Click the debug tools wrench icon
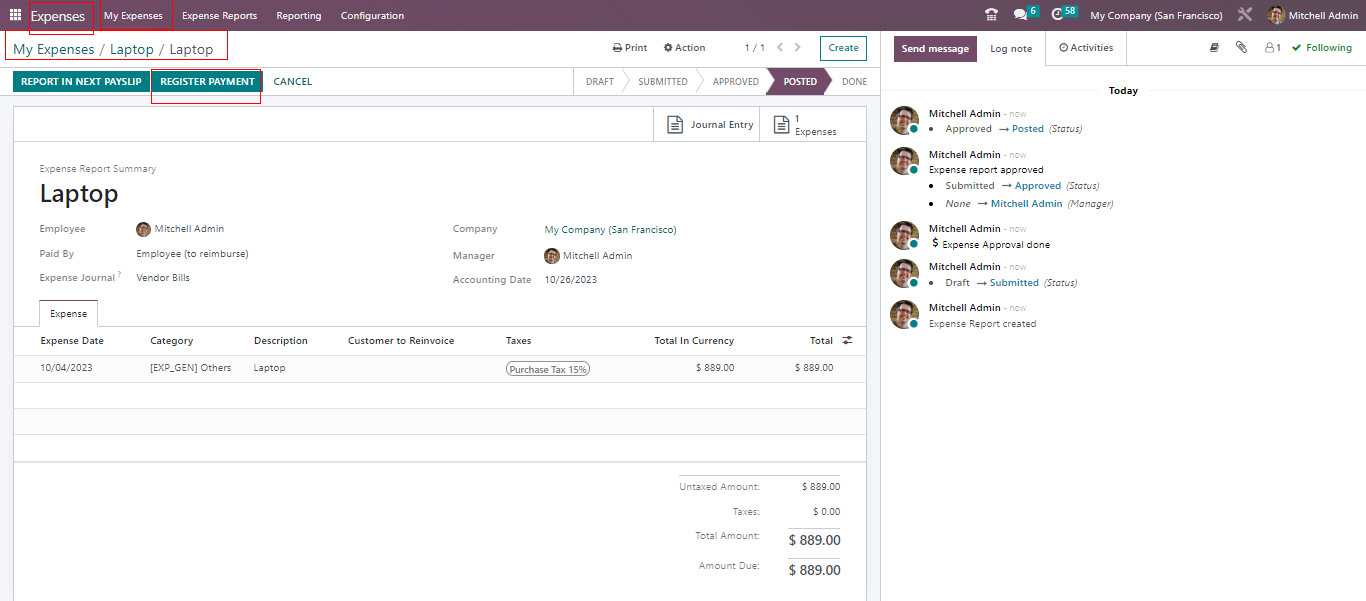 coord(1244,15)
